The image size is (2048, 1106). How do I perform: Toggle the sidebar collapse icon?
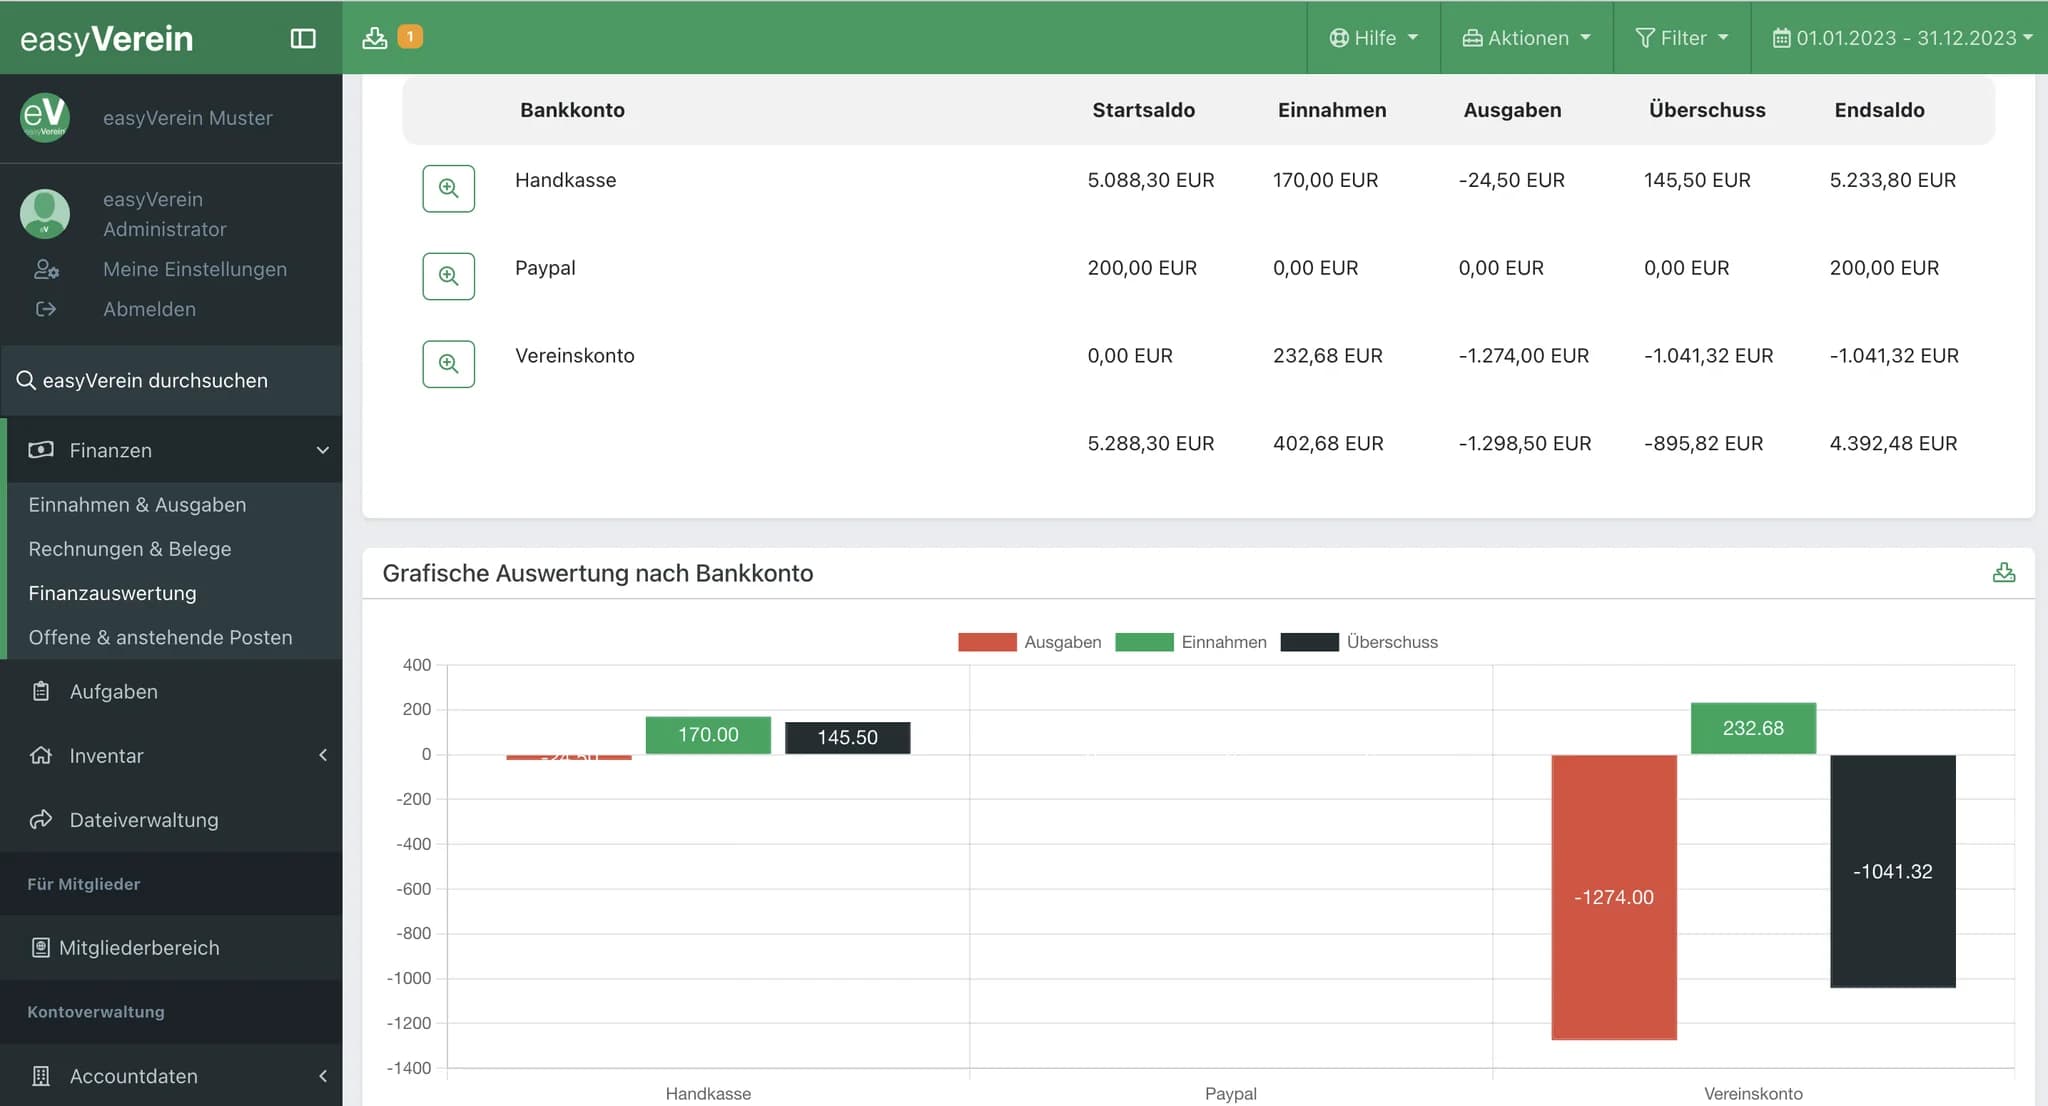(x=303, y=38)
